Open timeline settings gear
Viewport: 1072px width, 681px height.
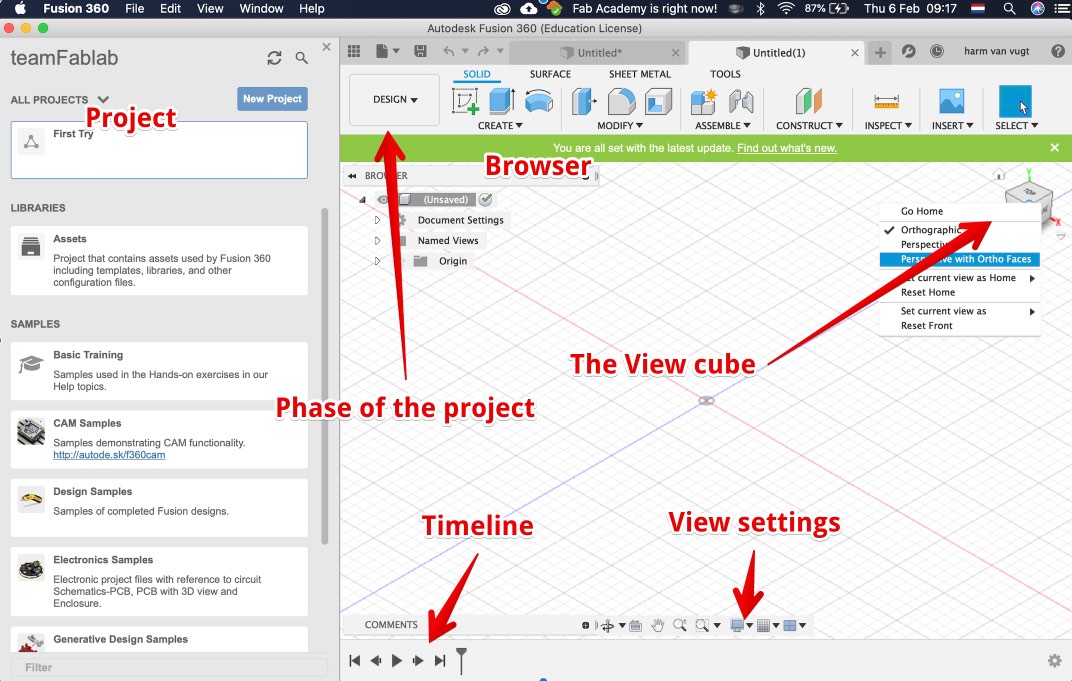click(x=1055, y=660)
